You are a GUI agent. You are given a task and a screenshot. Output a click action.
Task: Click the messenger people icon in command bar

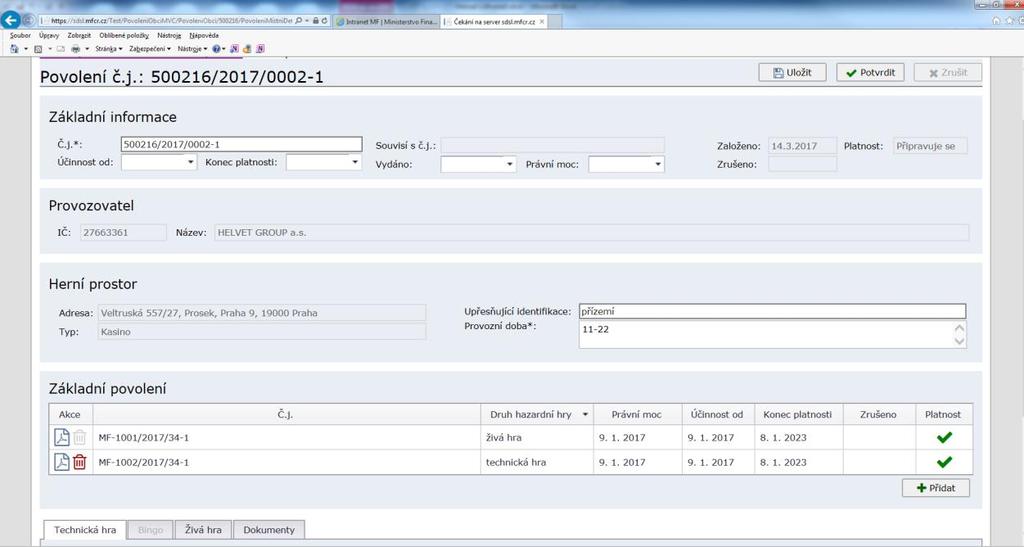tap(247, 49)
